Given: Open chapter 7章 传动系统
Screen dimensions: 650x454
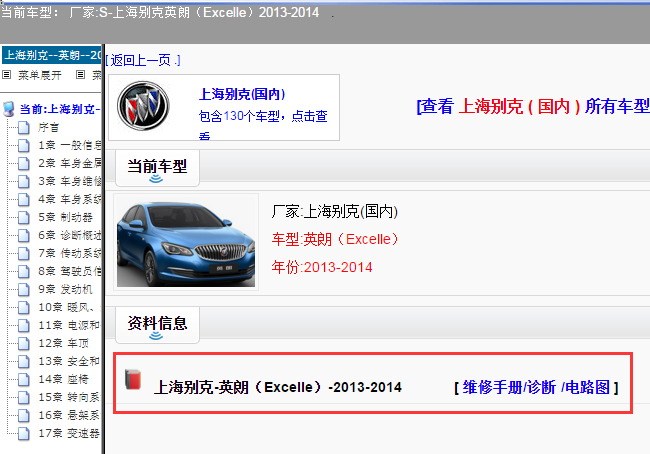Looking at the screenshot, I should click(x=70, y=253).
